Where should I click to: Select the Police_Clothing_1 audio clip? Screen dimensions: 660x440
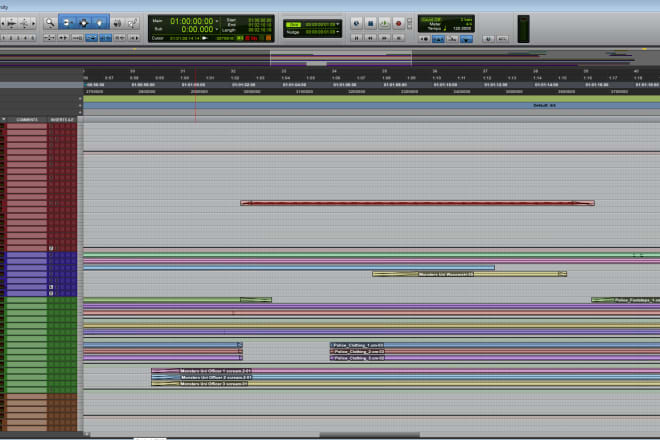[x=357, y=346]
